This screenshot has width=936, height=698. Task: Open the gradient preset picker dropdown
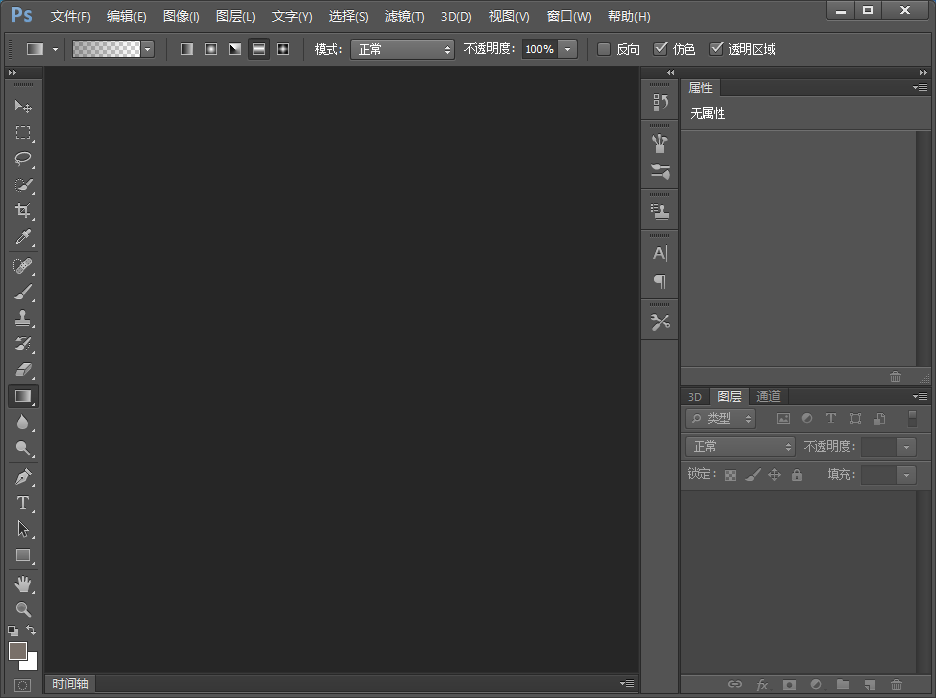point(147,48)
